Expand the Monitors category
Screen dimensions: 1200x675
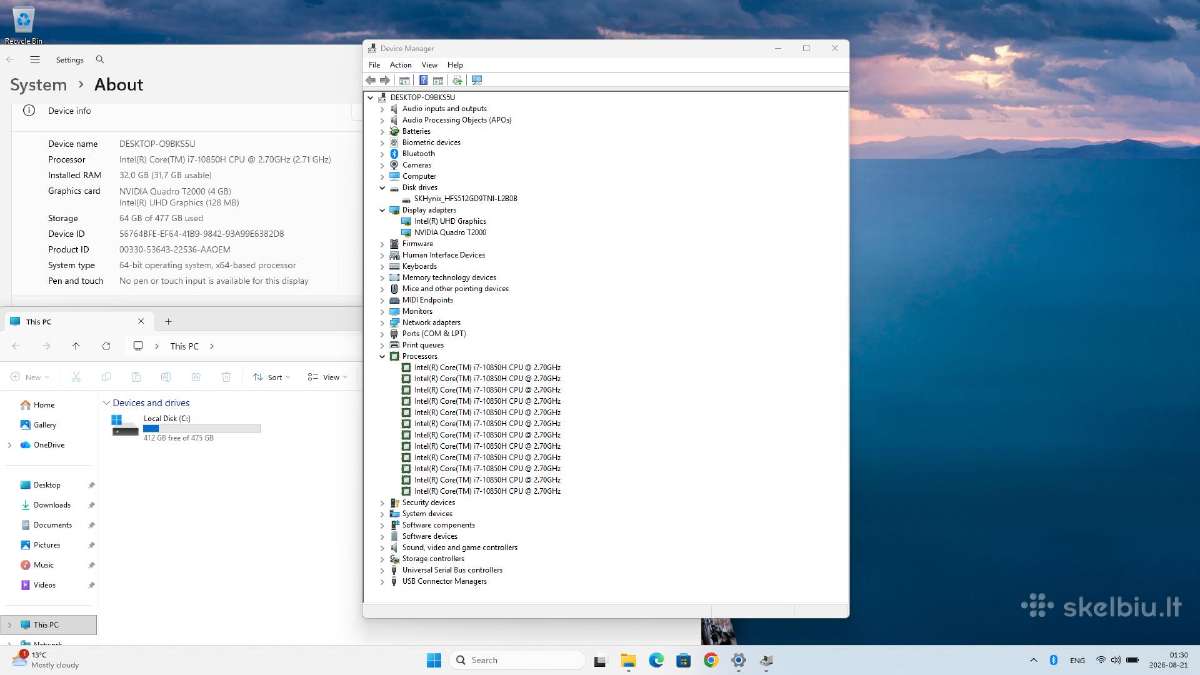(382, 311)
